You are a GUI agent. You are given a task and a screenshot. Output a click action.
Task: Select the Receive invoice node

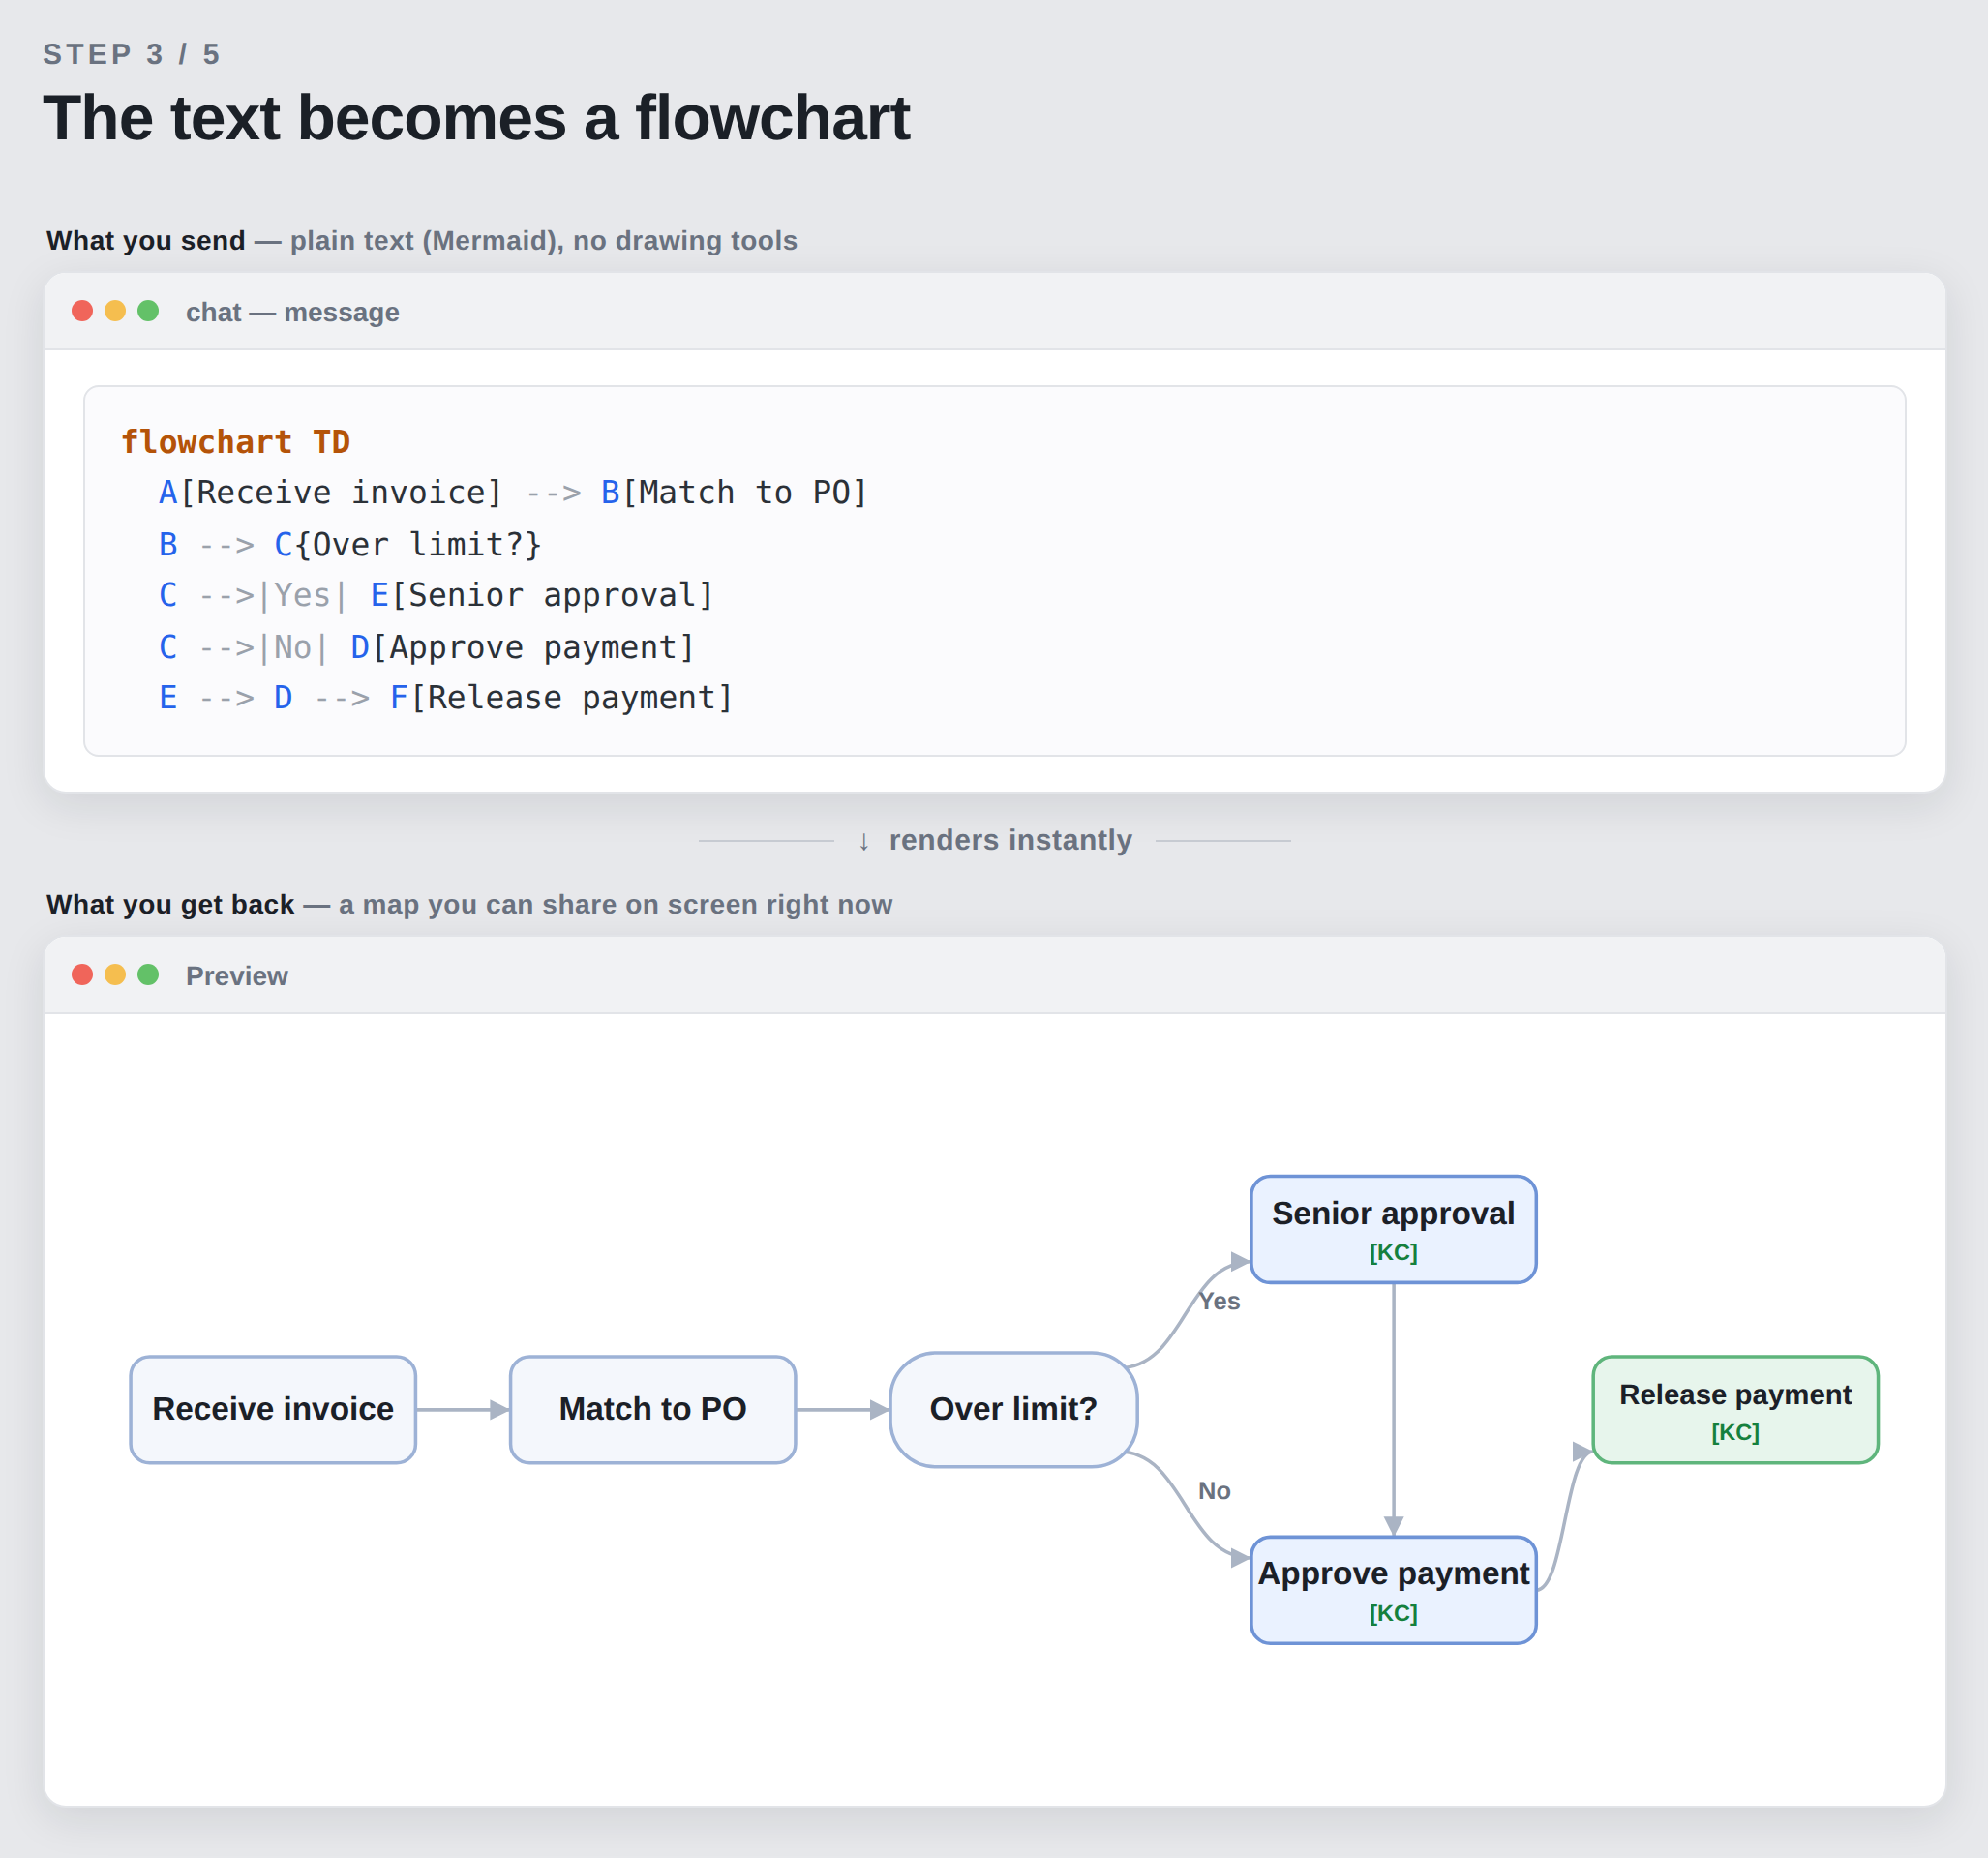(x=273, y=1409)
